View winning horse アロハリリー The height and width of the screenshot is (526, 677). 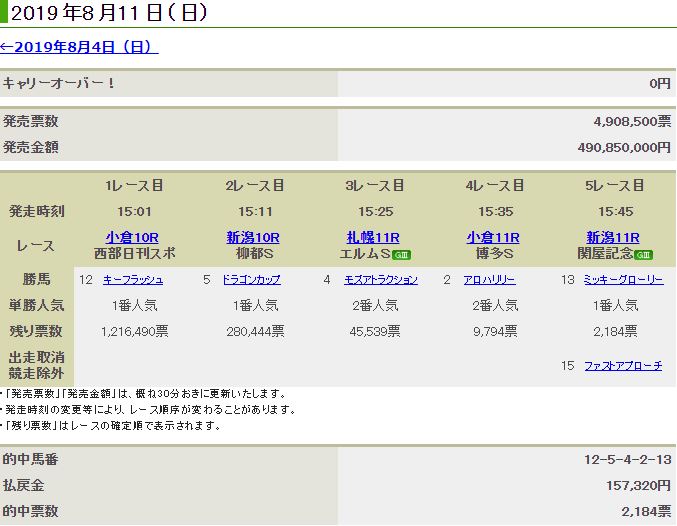point(490,280)
